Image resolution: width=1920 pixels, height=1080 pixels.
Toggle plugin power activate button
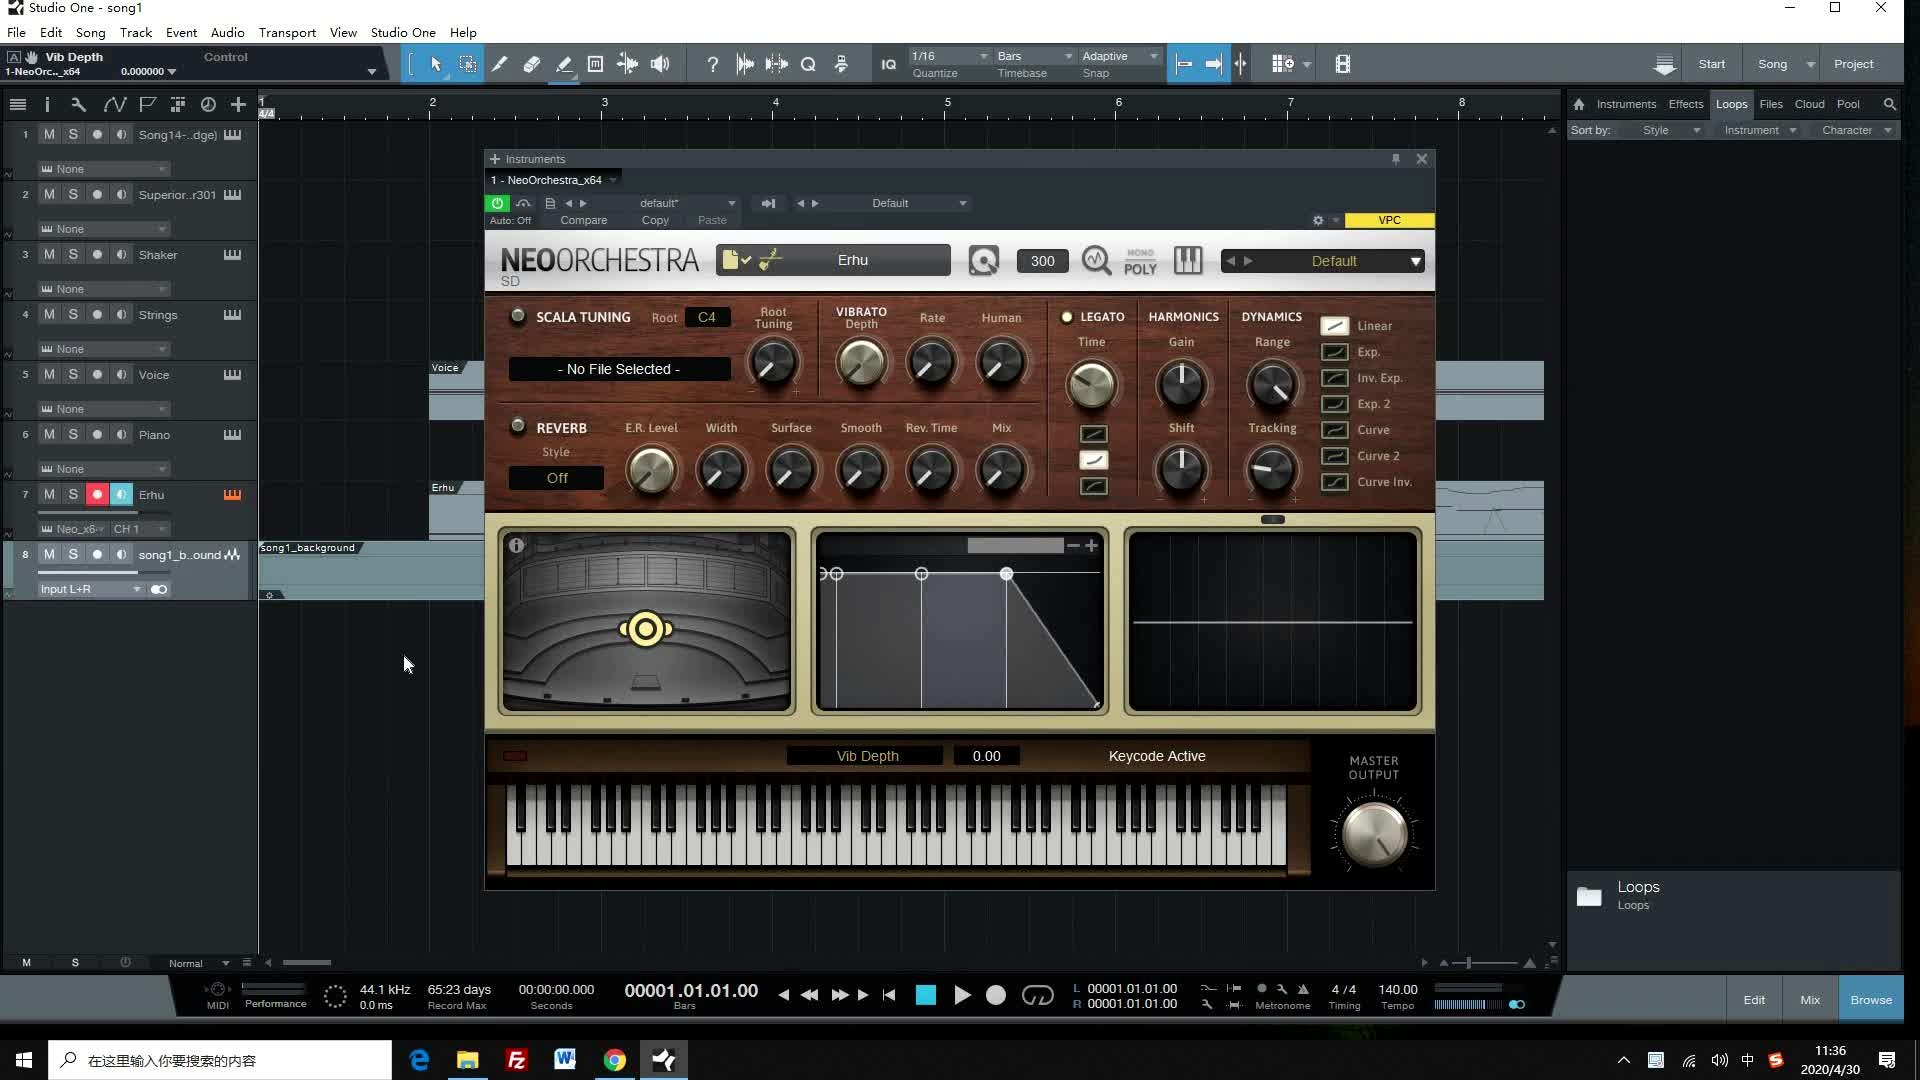(x=497, y=203)
